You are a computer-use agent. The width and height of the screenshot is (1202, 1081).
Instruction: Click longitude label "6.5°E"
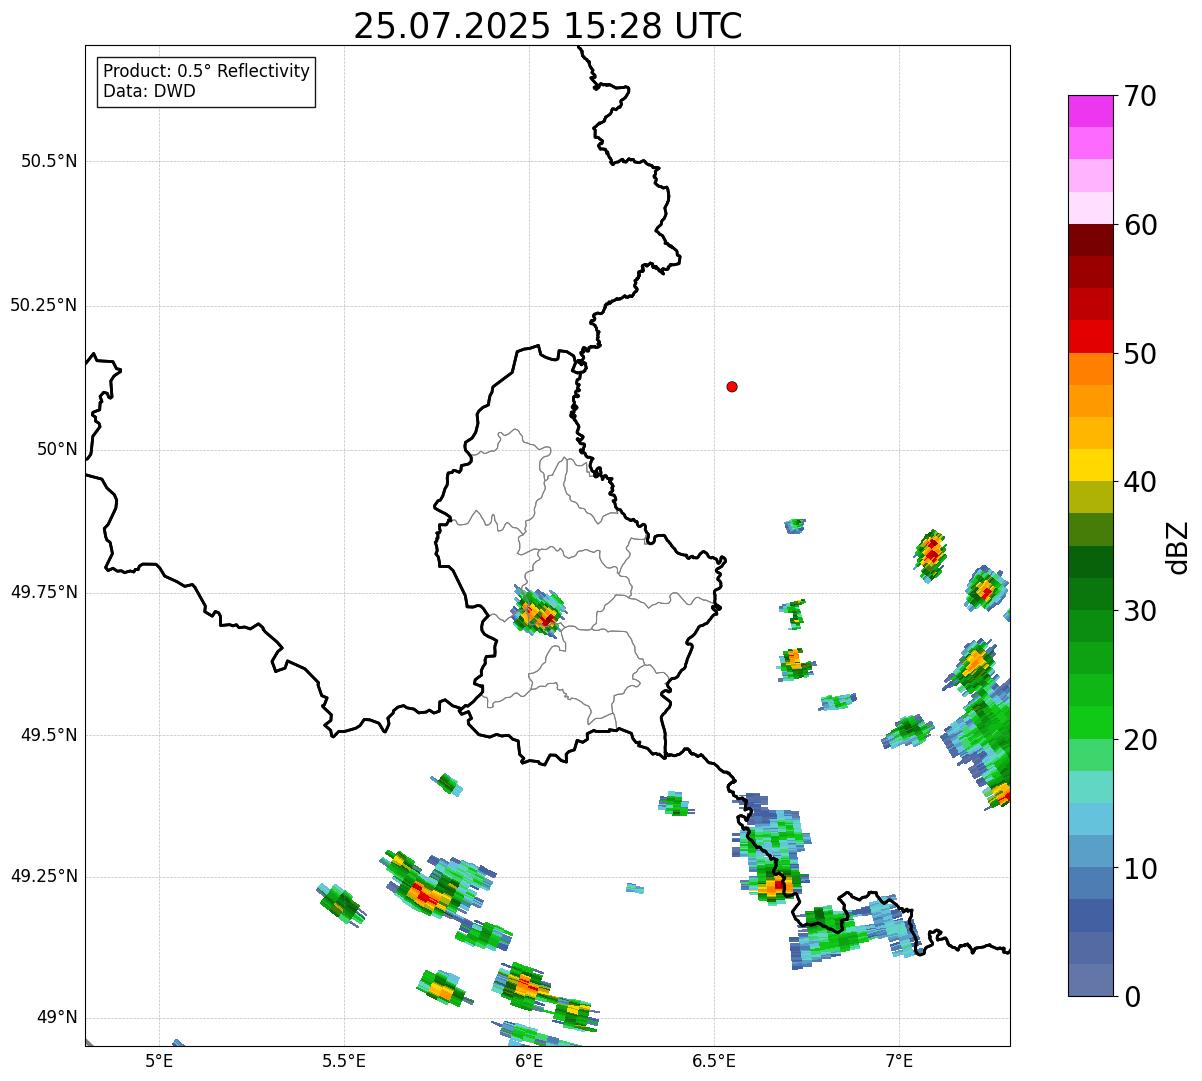714,1060
